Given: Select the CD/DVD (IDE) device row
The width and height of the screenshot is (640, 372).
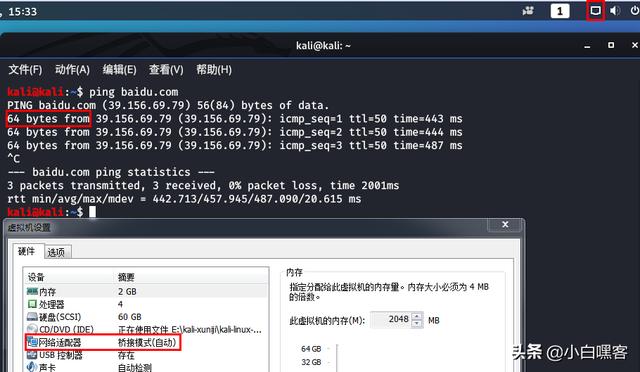Looking at the screenshot, I should pyautogui.click(x=147, y=330).
